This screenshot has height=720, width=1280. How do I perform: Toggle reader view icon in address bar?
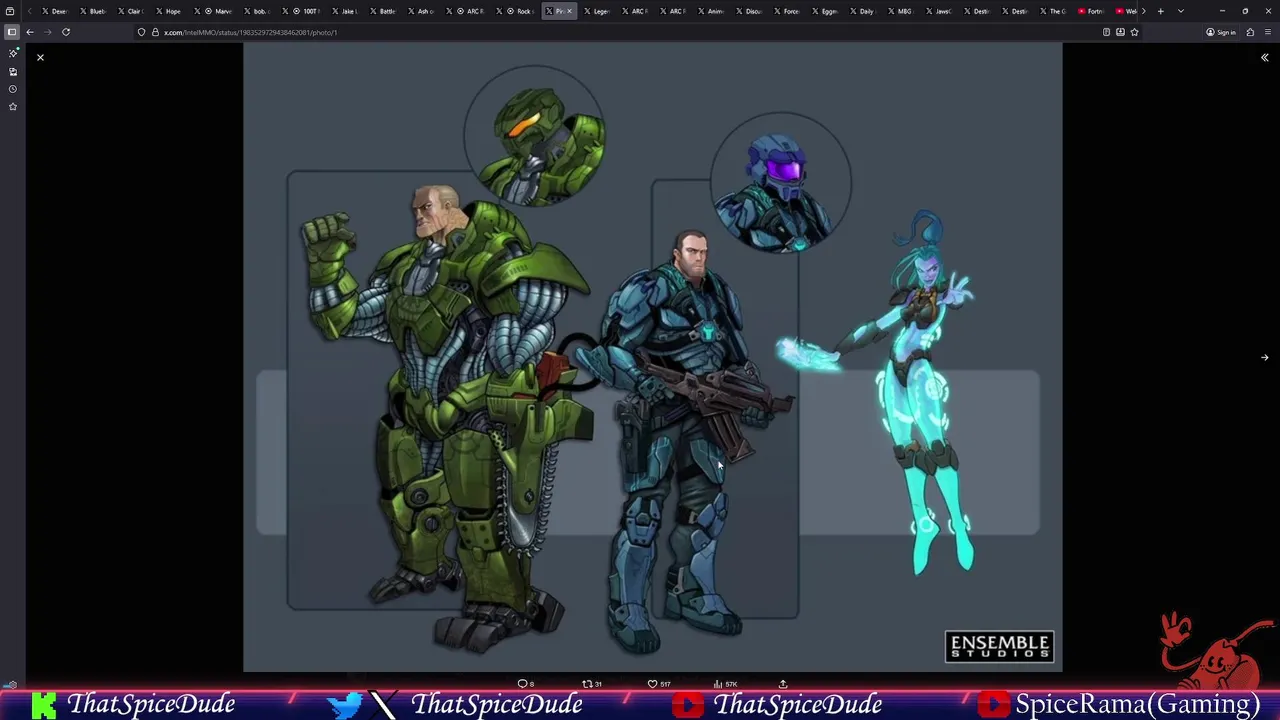(x=1106, y=32)
